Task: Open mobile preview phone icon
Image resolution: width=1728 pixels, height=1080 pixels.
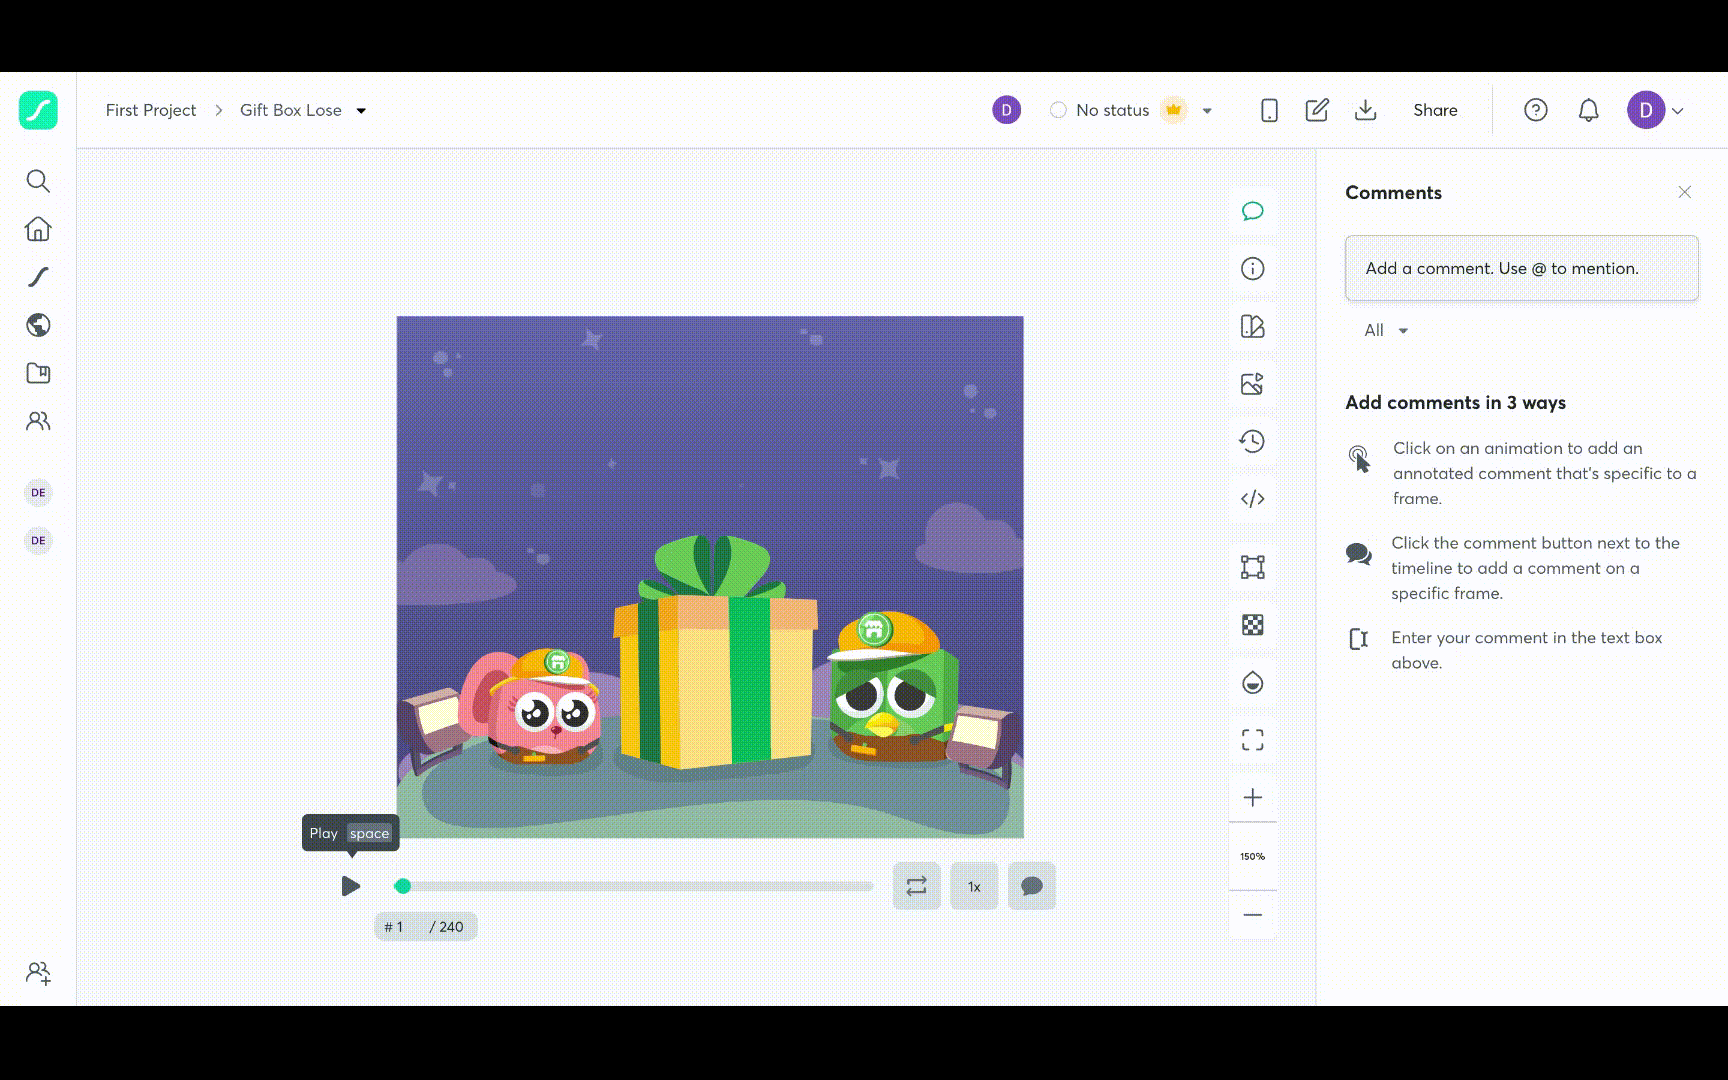Action: point(1269,110)
